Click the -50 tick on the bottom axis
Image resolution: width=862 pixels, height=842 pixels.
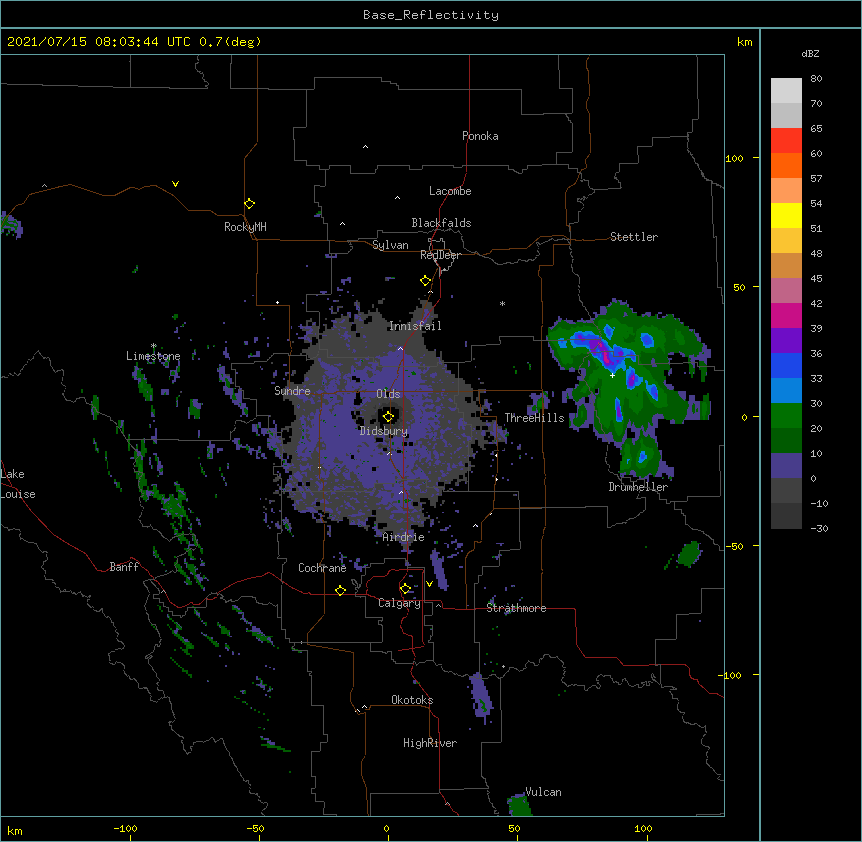[255, 828]
